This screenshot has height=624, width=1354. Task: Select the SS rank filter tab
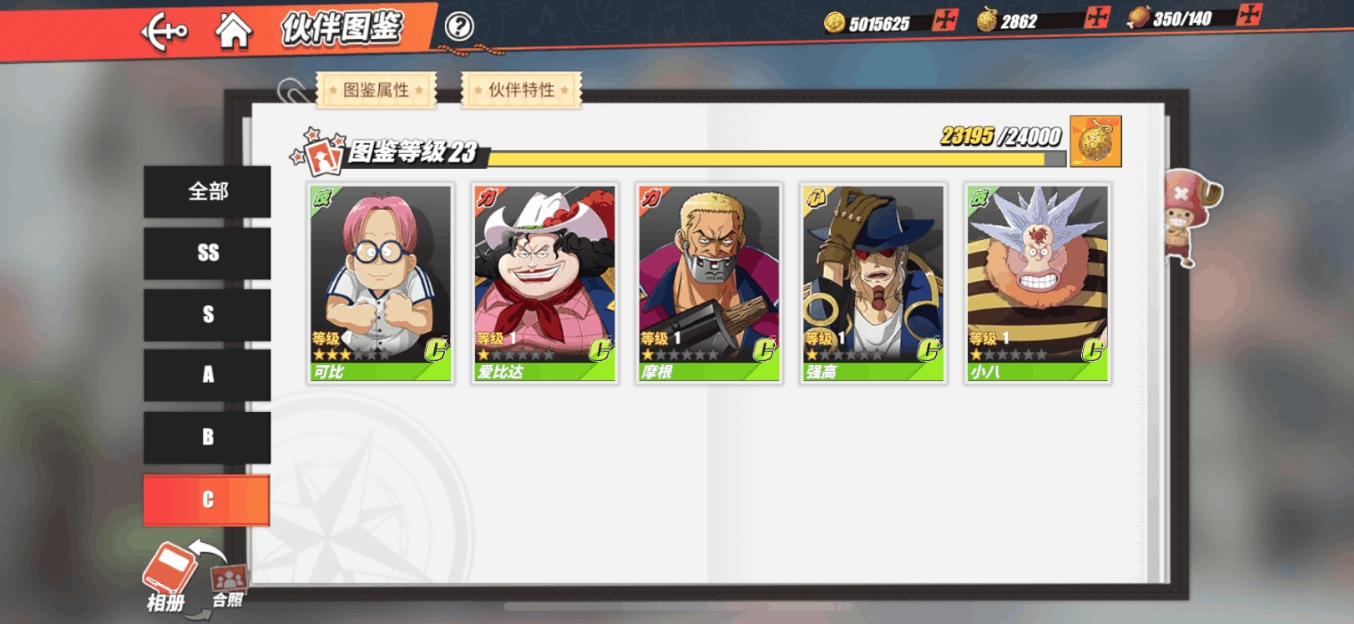(x=207, y=253)
